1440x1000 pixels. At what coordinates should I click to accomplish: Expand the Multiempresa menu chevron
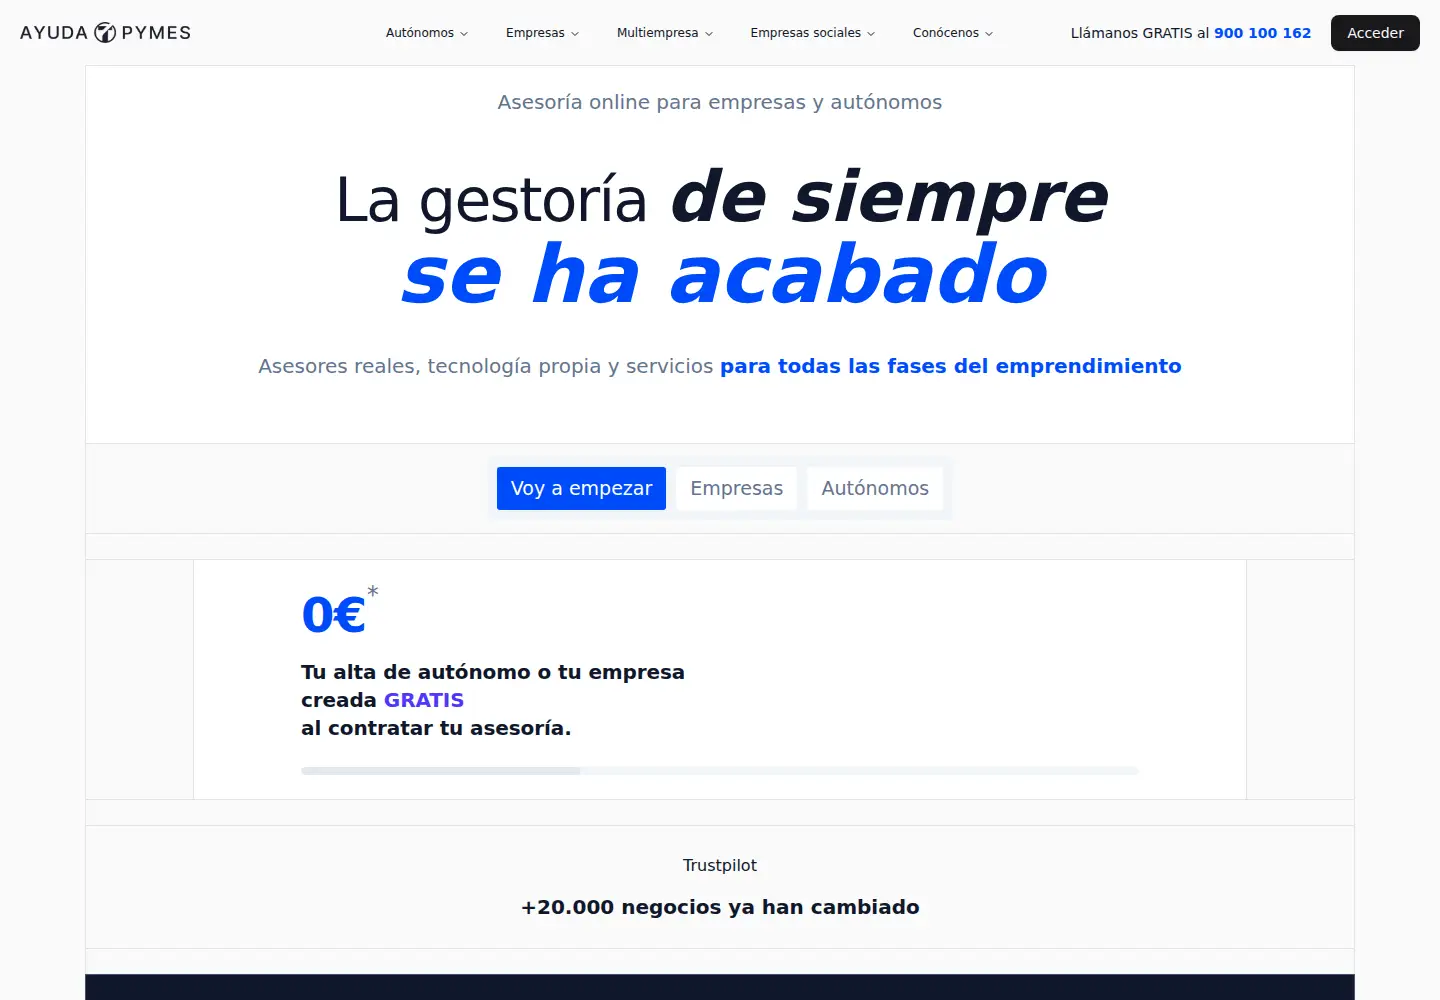click(x=709, y=34)
